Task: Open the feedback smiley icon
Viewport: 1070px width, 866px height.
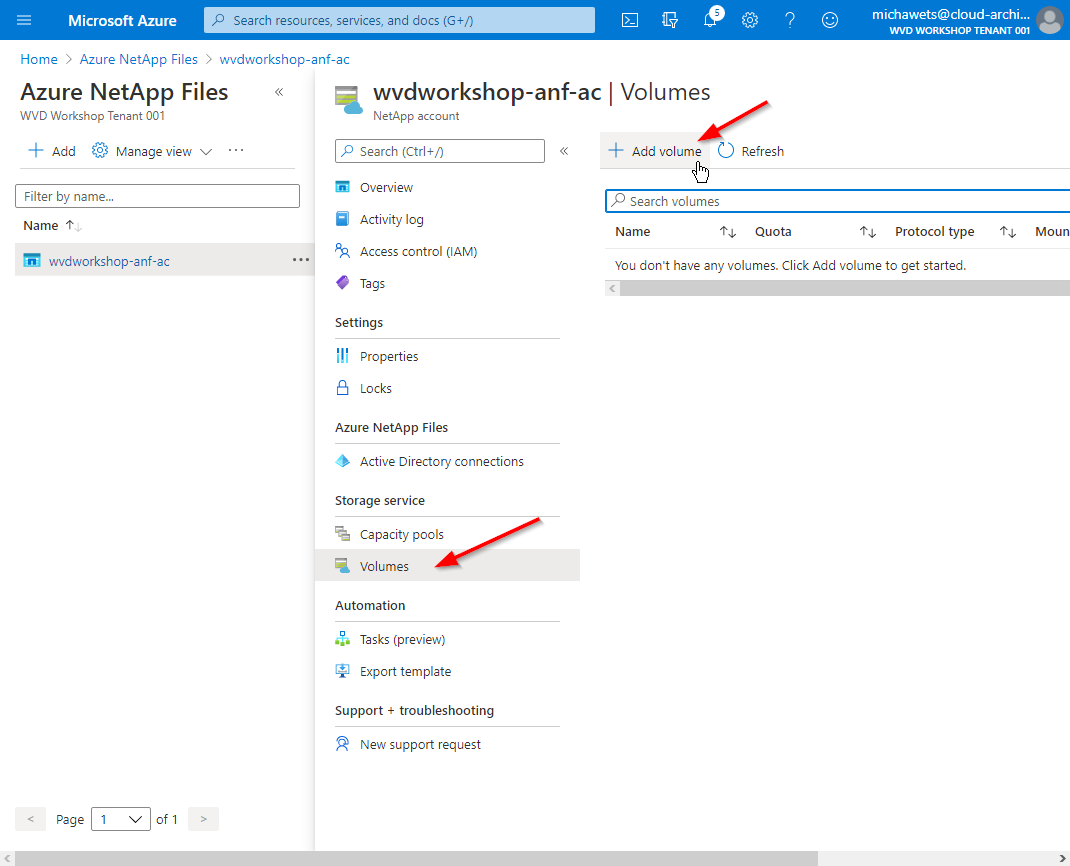Action: [830, 20]
